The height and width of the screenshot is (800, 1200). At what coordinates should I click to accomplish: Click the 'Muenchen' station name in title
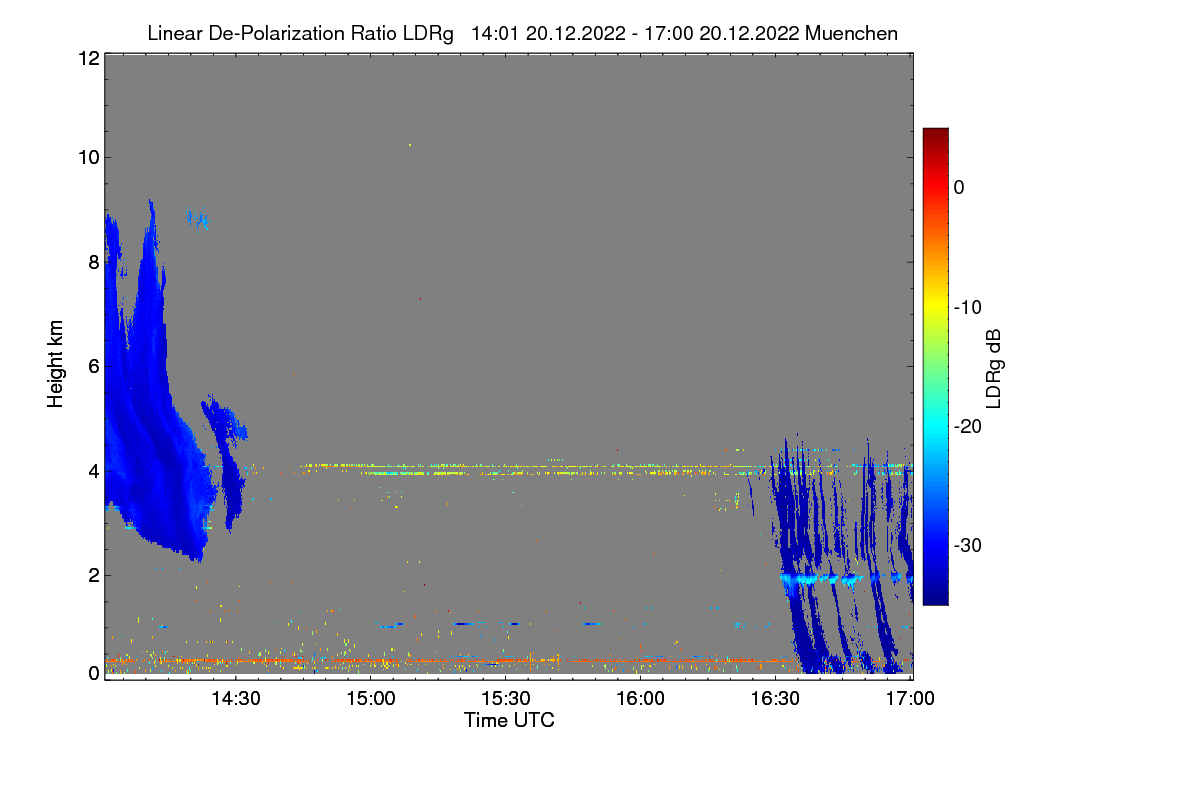[x=851, y=33]
